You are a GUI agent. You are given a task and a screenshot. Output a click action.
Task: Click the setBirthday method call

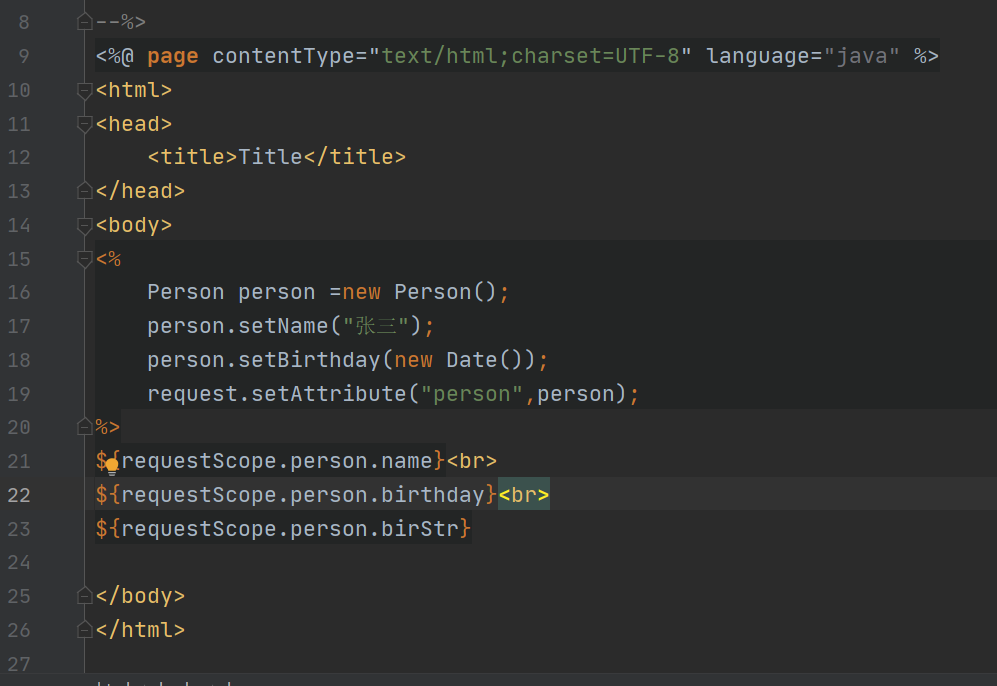pos(309,360)
